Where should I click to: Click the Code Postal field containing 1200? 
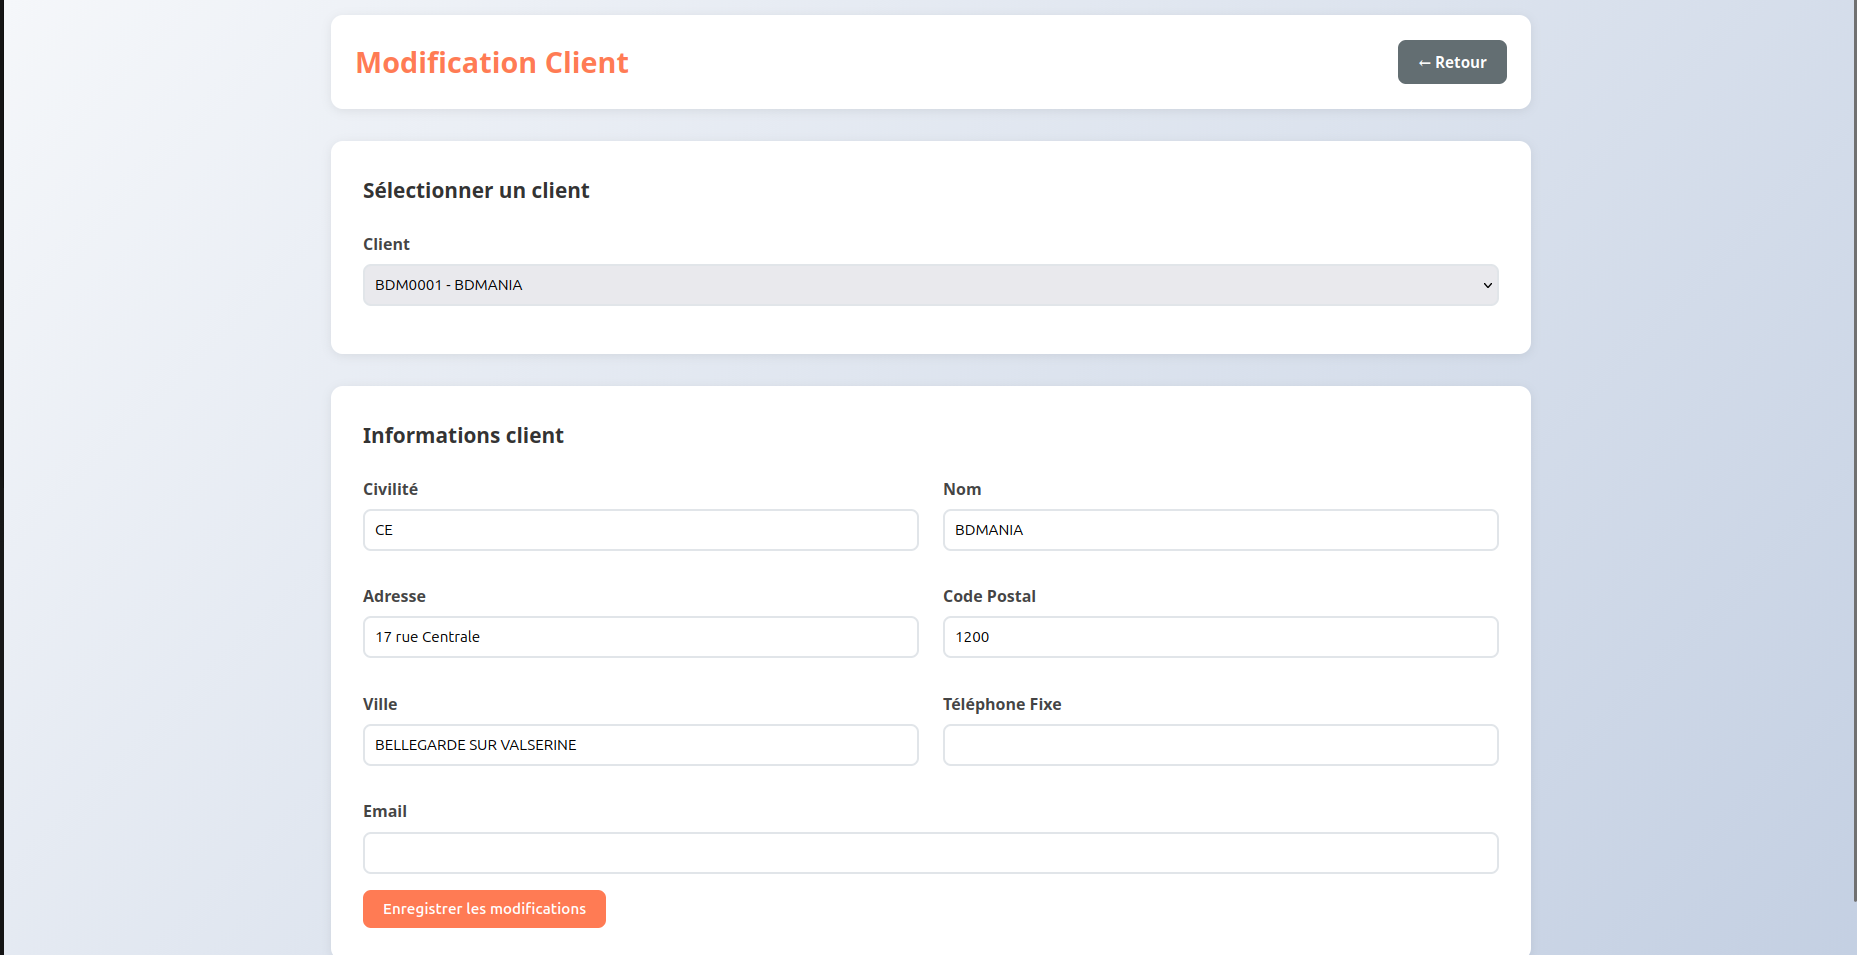tap(1219, 636)
